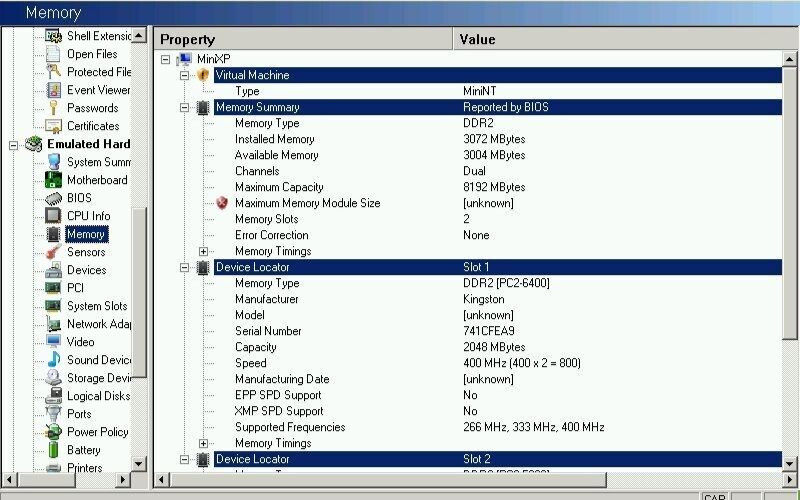
Task: Open the Ports icon
Action: click(x=53, y=414)
